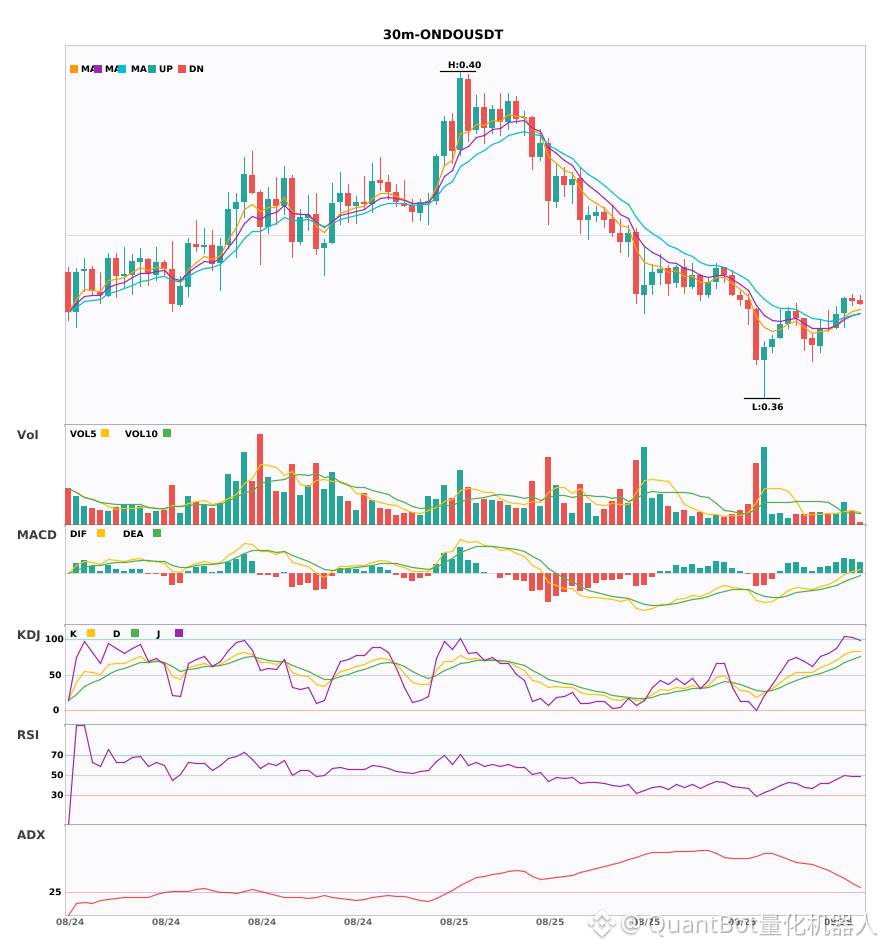The height and width of the screenshot is (950, 885).
Task: Click the teal UP legend swatch
Action: point(152,69)
